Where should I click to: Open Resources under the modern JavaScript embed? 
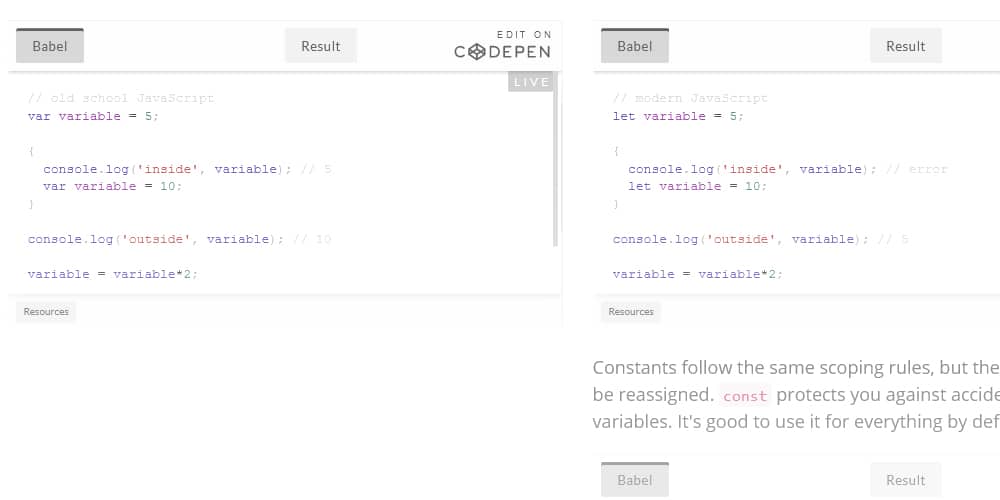coord(631,312)
